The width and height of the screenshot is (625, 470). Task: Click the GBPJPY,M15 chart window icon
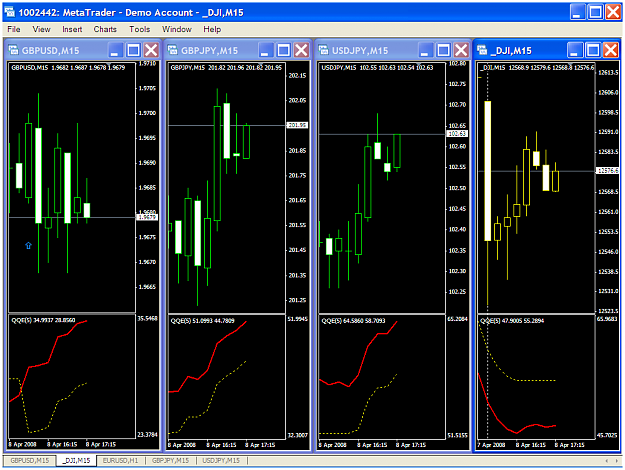(x=173, y=50)
